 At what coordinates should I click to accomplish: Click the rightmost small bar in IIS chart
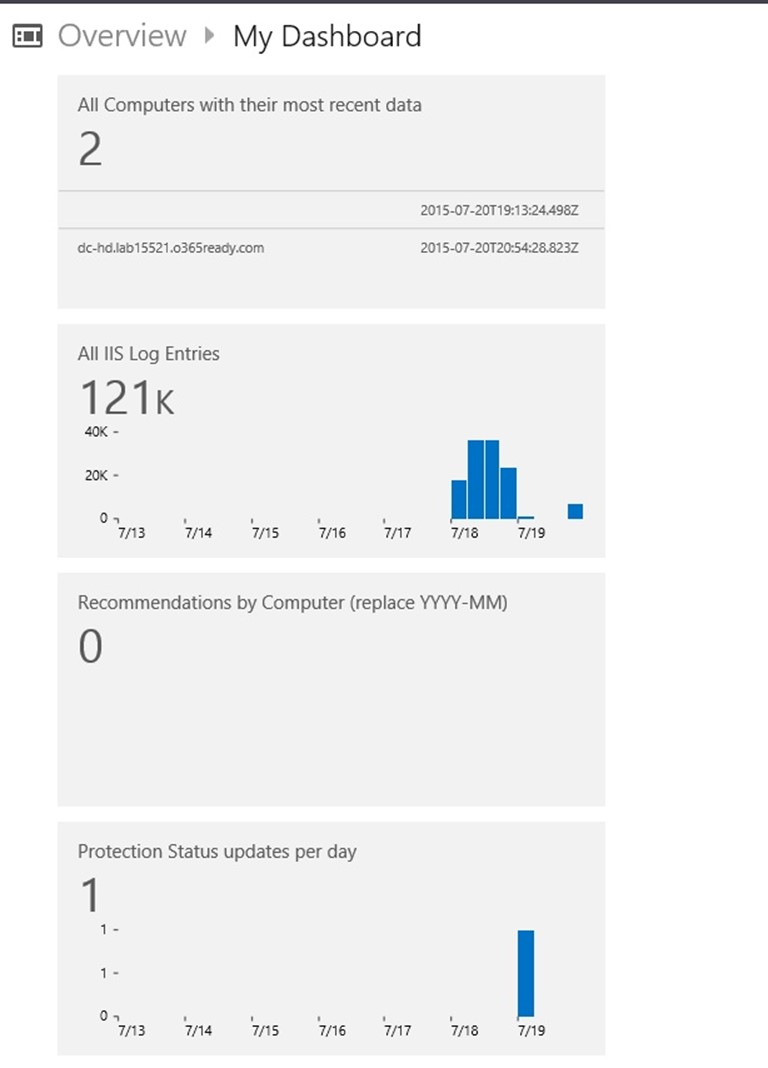(575, 511)
